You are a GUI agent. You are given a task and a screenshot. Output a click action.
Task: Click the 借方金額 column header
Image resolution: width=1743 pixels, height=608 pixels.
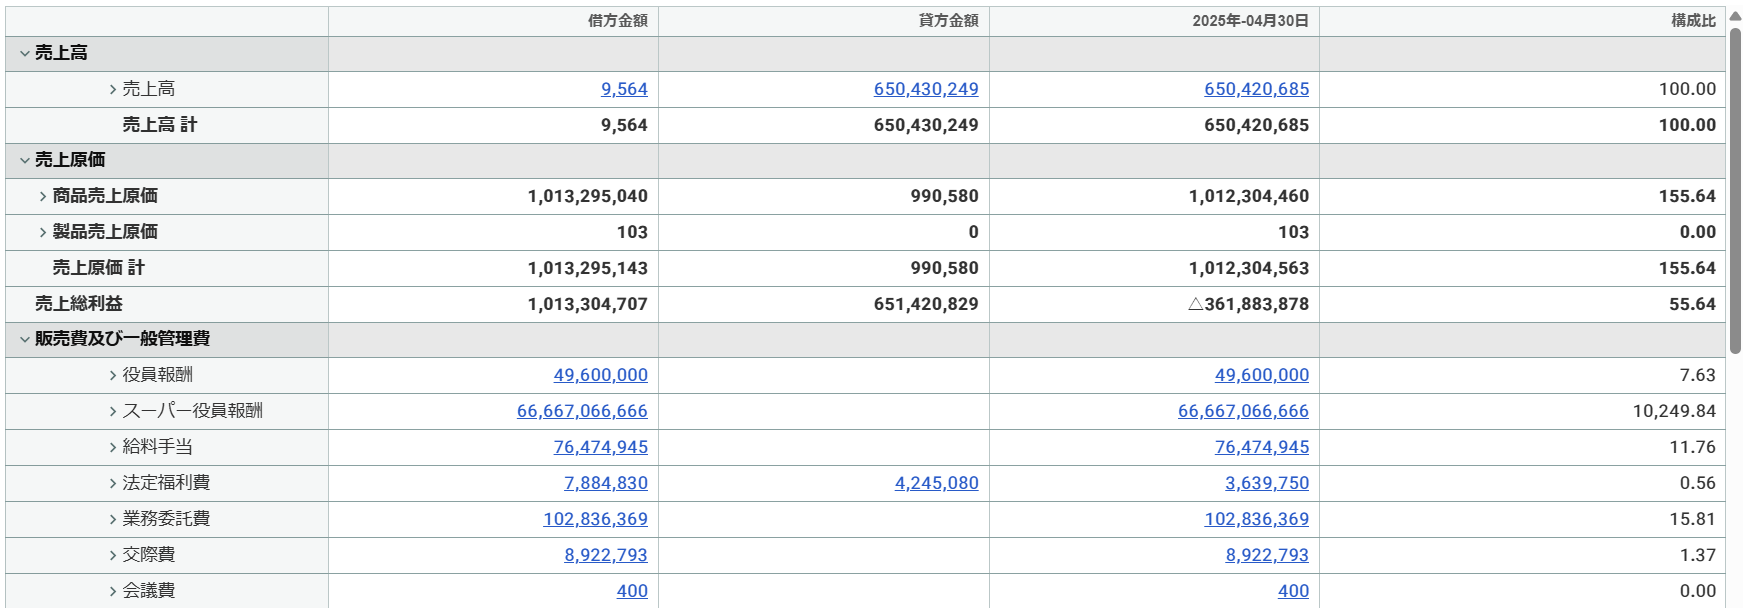click(617, 21)
